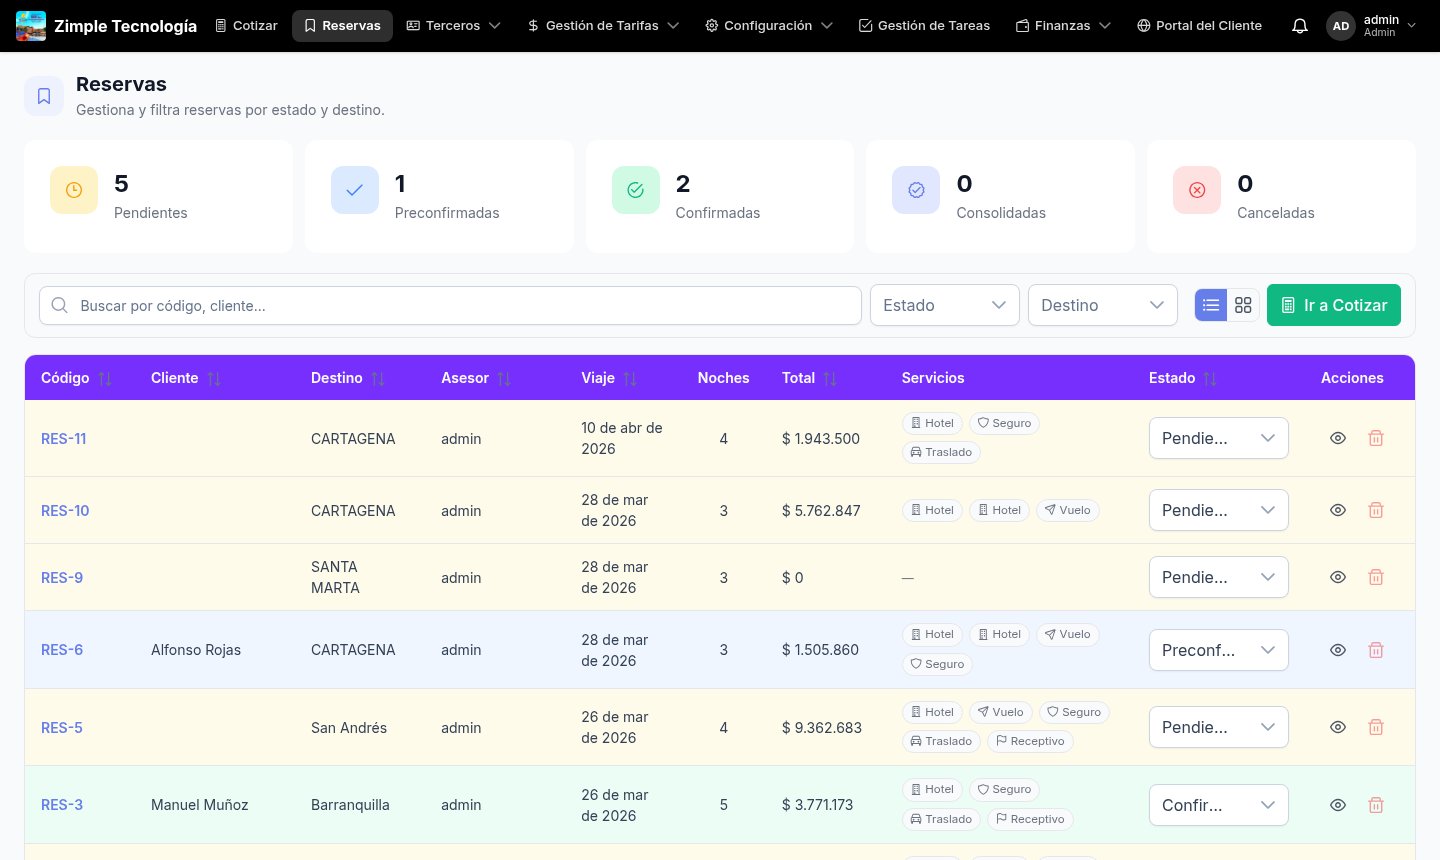The image size is (1440, 860).
Task: Open the search magnifier icon
Action: click(59, 305)
